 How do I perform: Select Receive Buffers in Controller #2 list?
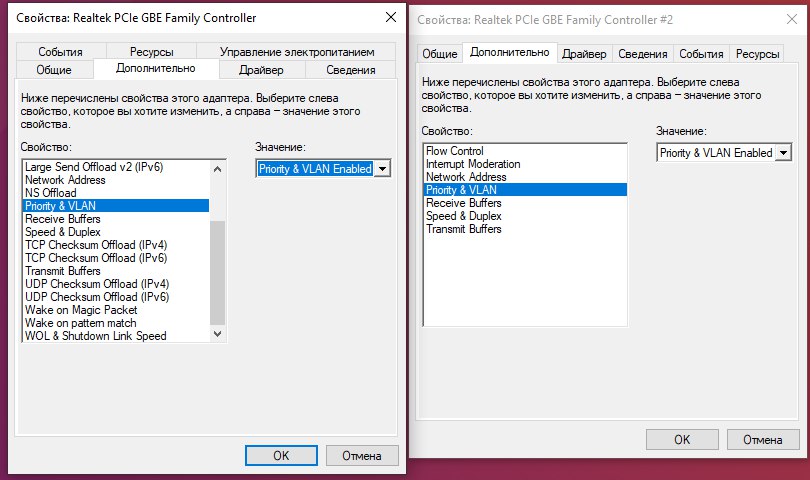point(525,203)
